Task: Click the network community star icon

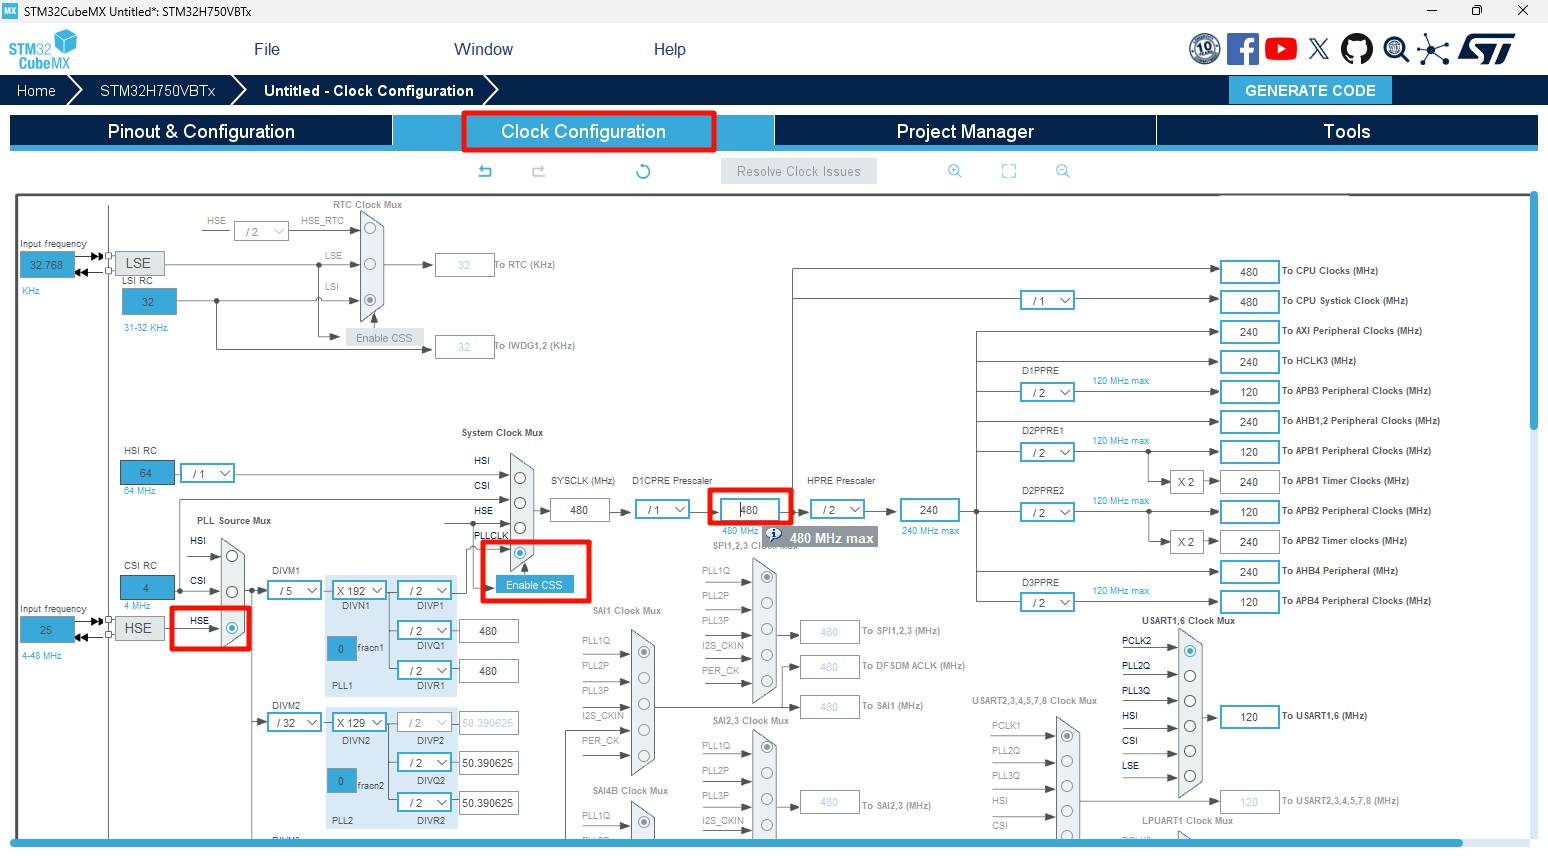Action: [1433, 50]
